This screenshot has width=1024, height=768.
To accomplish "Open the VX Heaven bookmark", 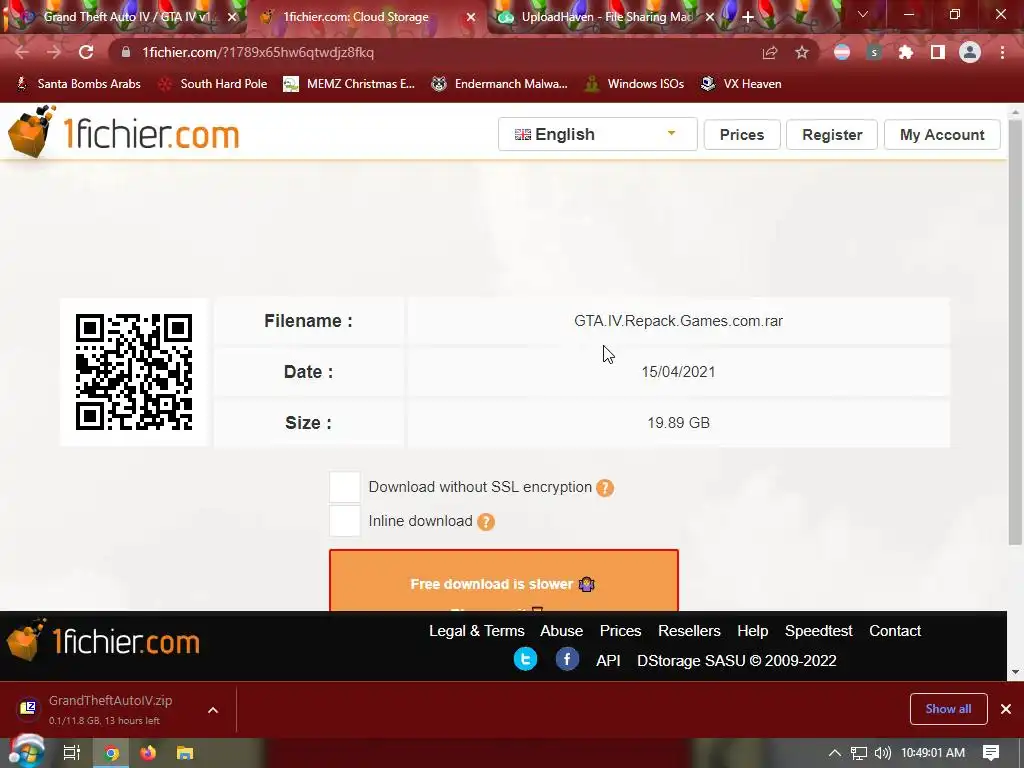I will tap(741, 84).
